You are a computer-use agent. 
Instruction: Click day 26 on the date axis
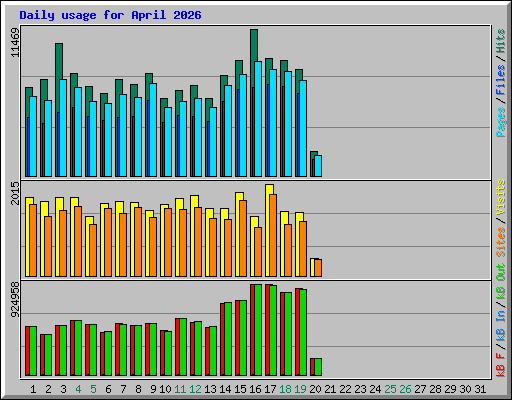[405, 389]
